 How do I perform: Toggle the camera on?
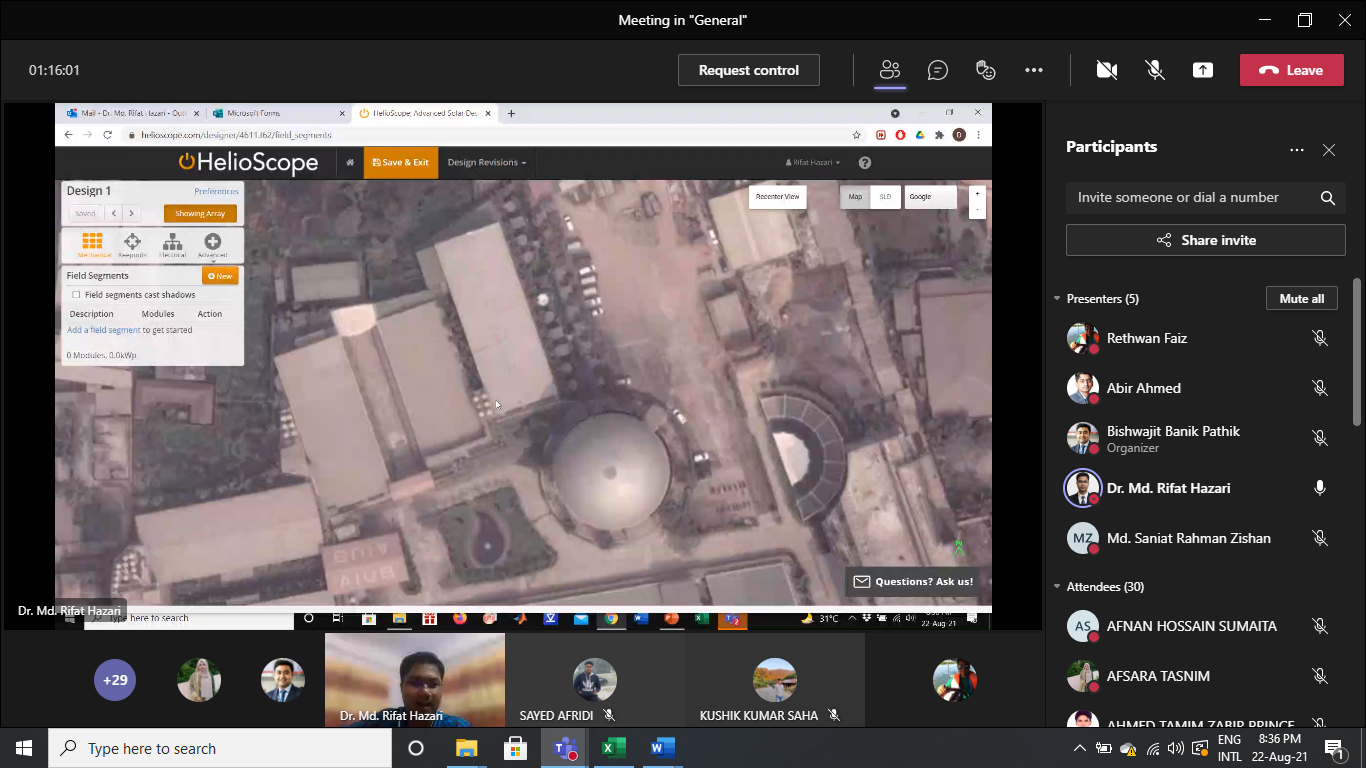pos(1106,70)
